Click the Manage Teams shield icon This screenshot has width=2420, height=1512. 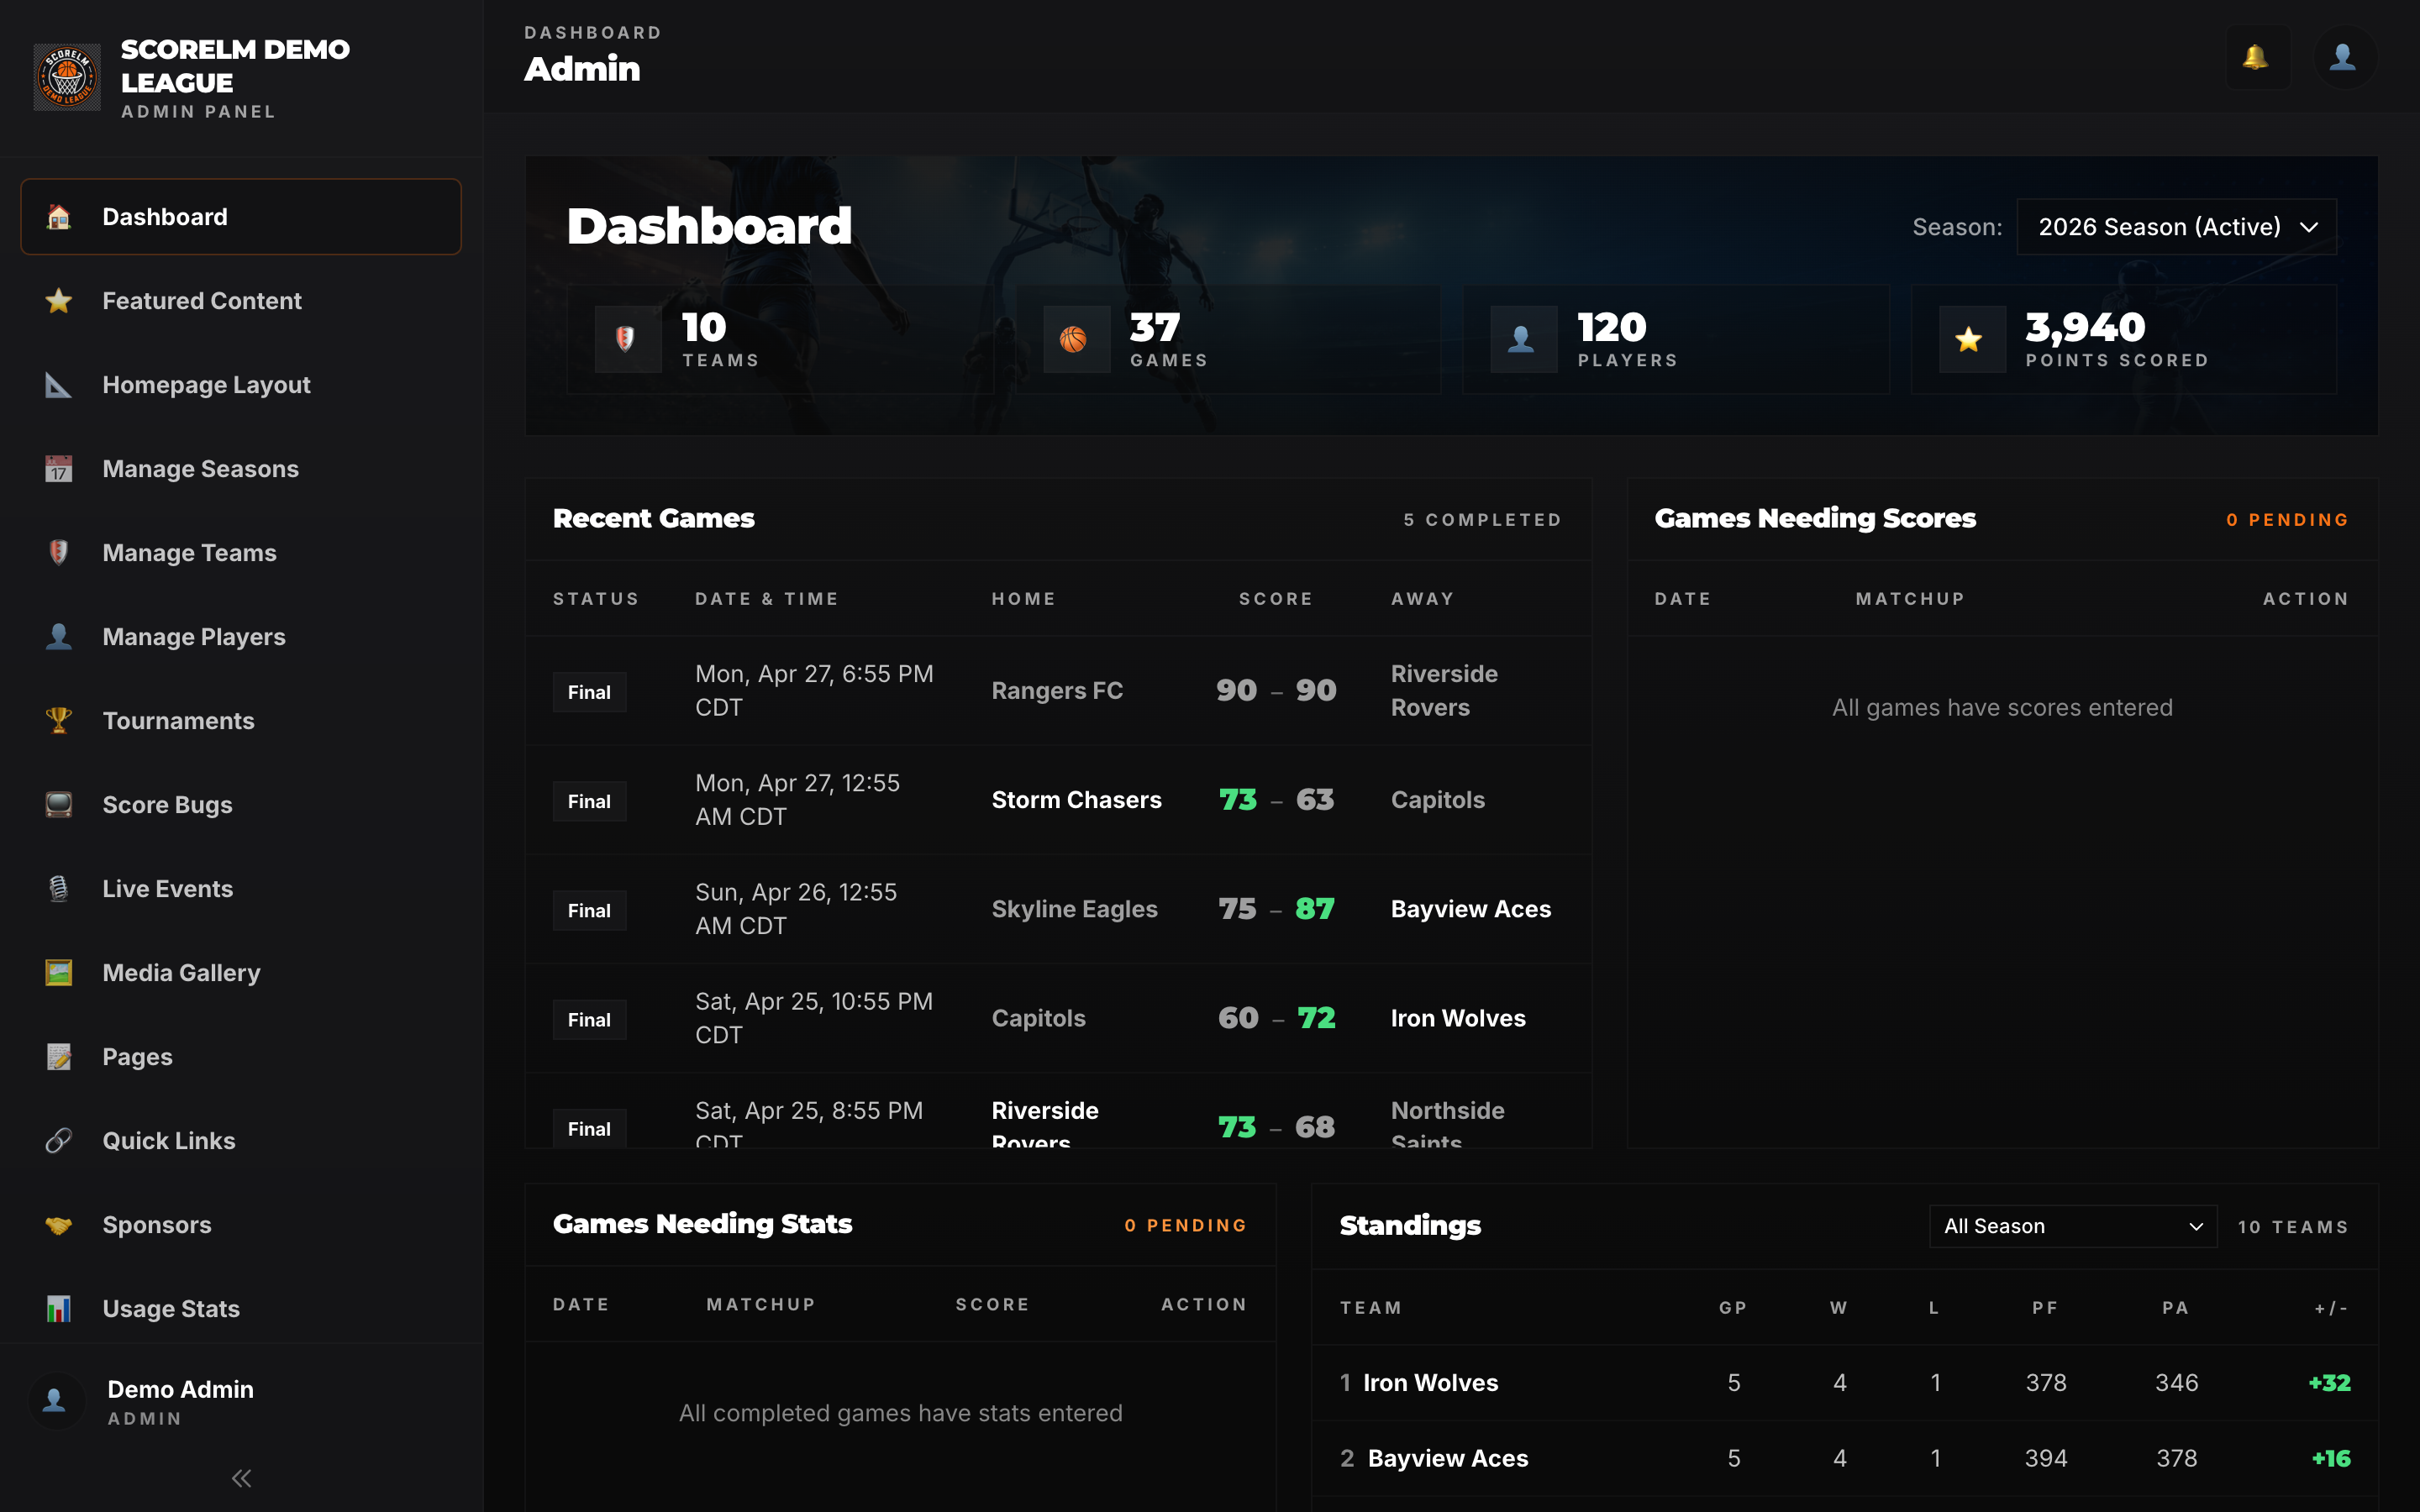[x=59, y=553]
